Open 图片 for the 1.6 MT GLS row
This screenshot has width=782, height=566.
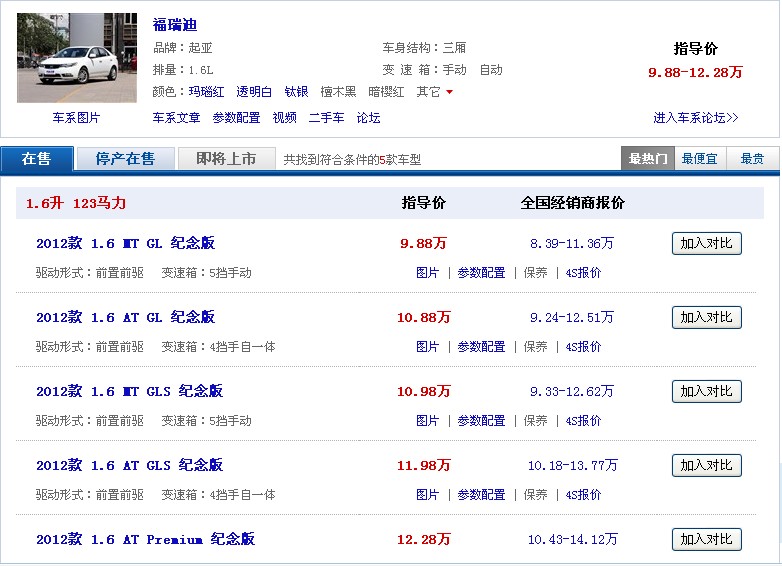coord(427,421)
